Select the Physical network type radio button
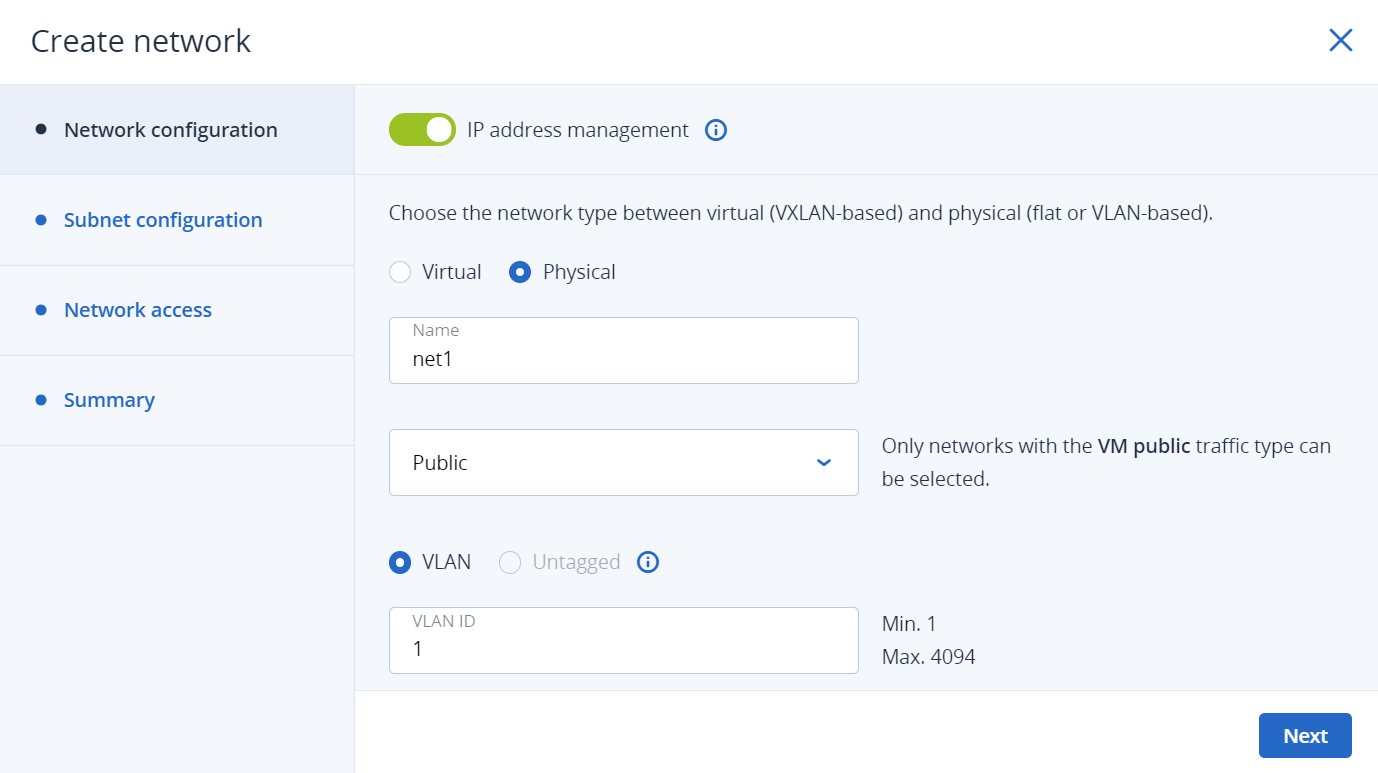The width and height of the screenshot is (1378, 773). coord(520,272)
